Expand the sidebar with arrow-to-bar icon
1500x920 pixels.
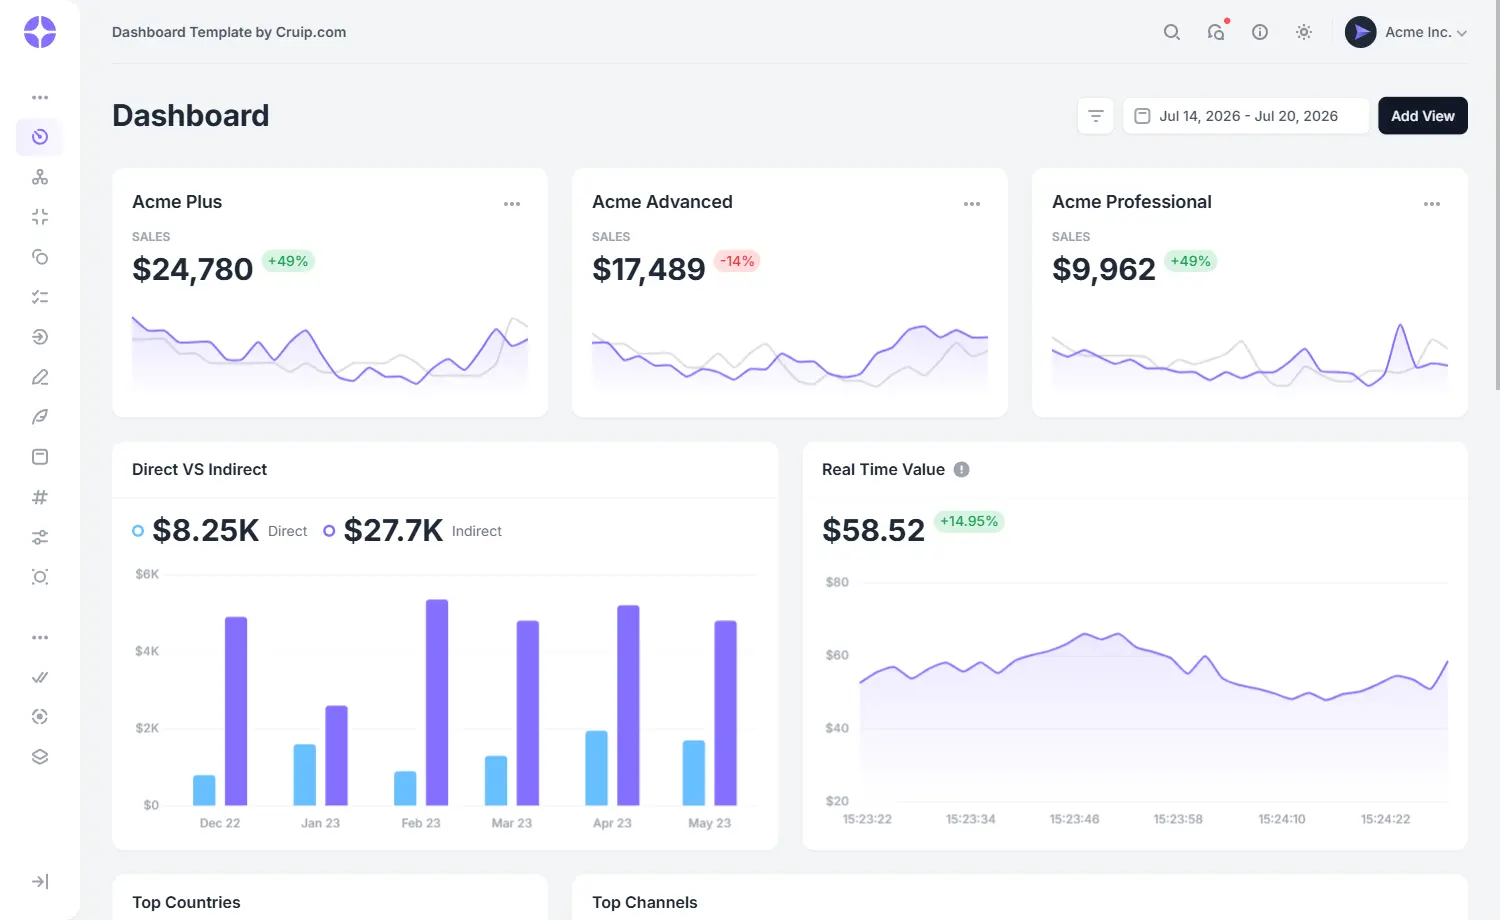pyautogui.click(x=40, y=881)
